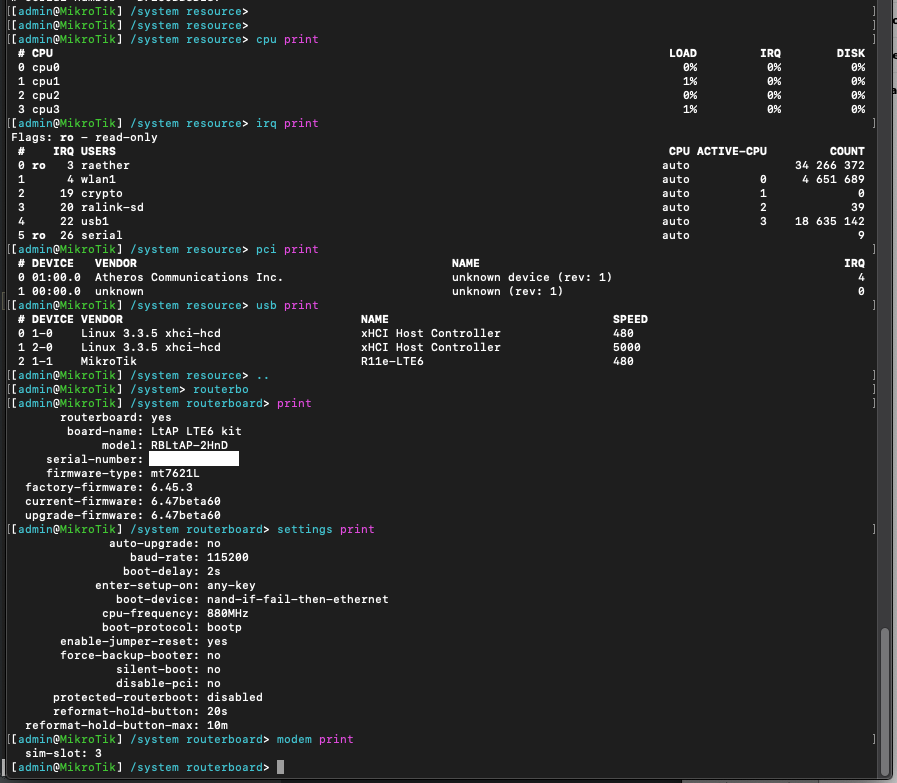
Task: Click the "SPEED" column header
Action: pos(630,319)
